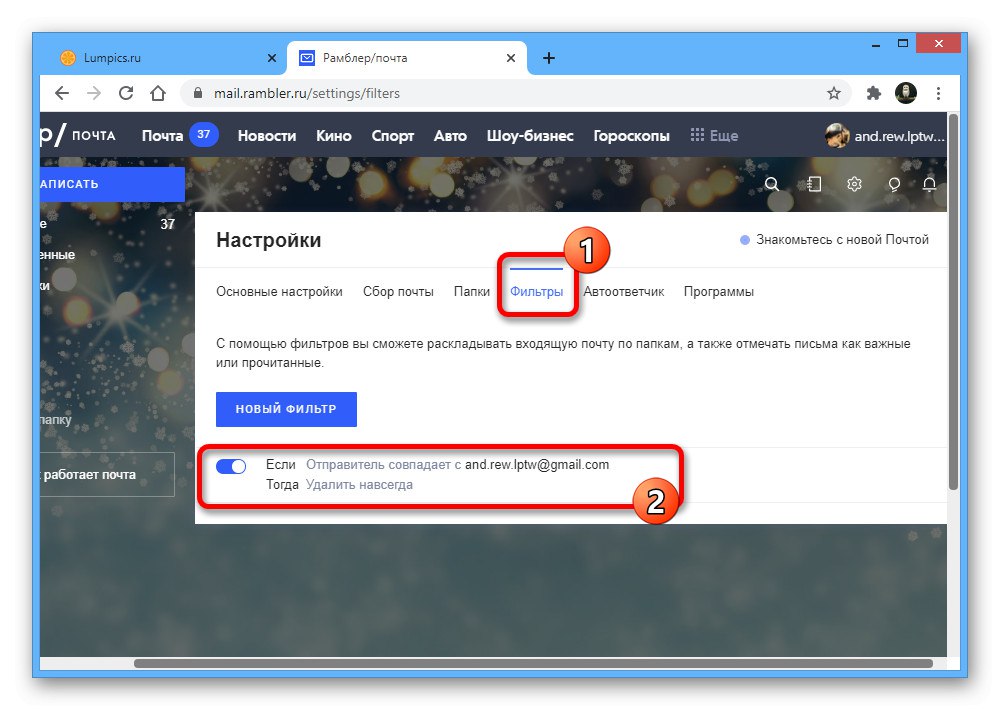Click Почта link in top navigation
The width and height of the screenshot is (1000, 710).
pyautogui.click(x=162, y=136)
